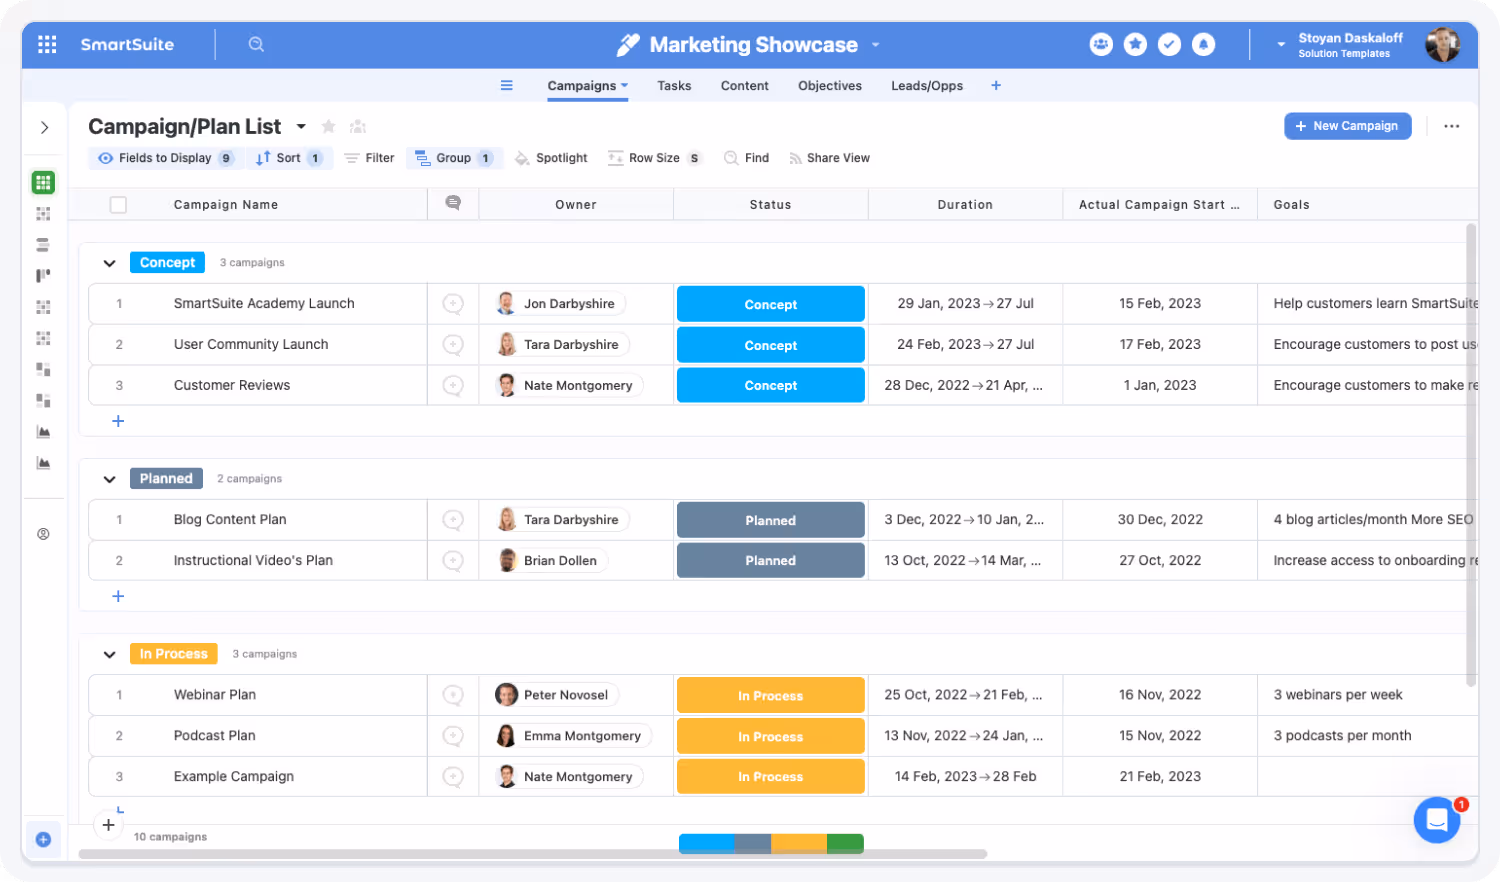Open the notifications bell icon
This screenshot has height=882, width=1500.
tap(1203, 44)
